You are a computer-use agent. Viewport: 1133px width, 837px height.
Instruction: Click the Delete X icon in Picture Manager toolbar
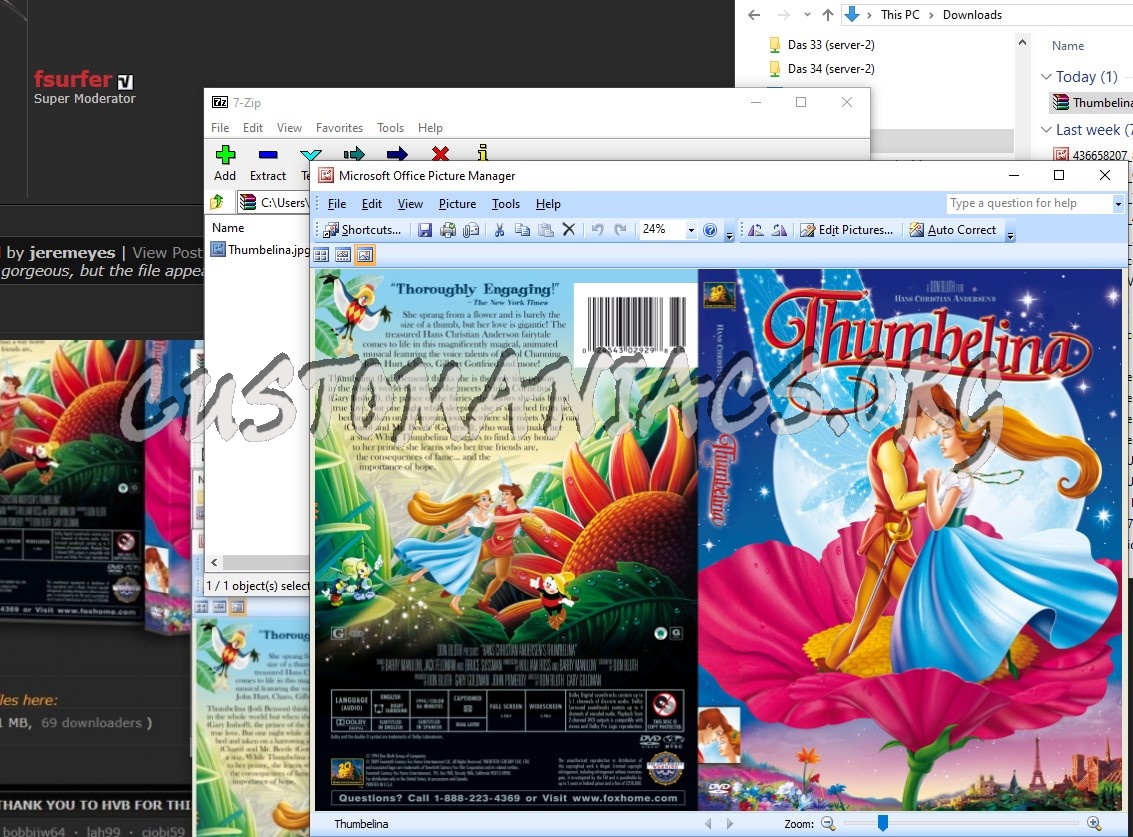point(569,230)
